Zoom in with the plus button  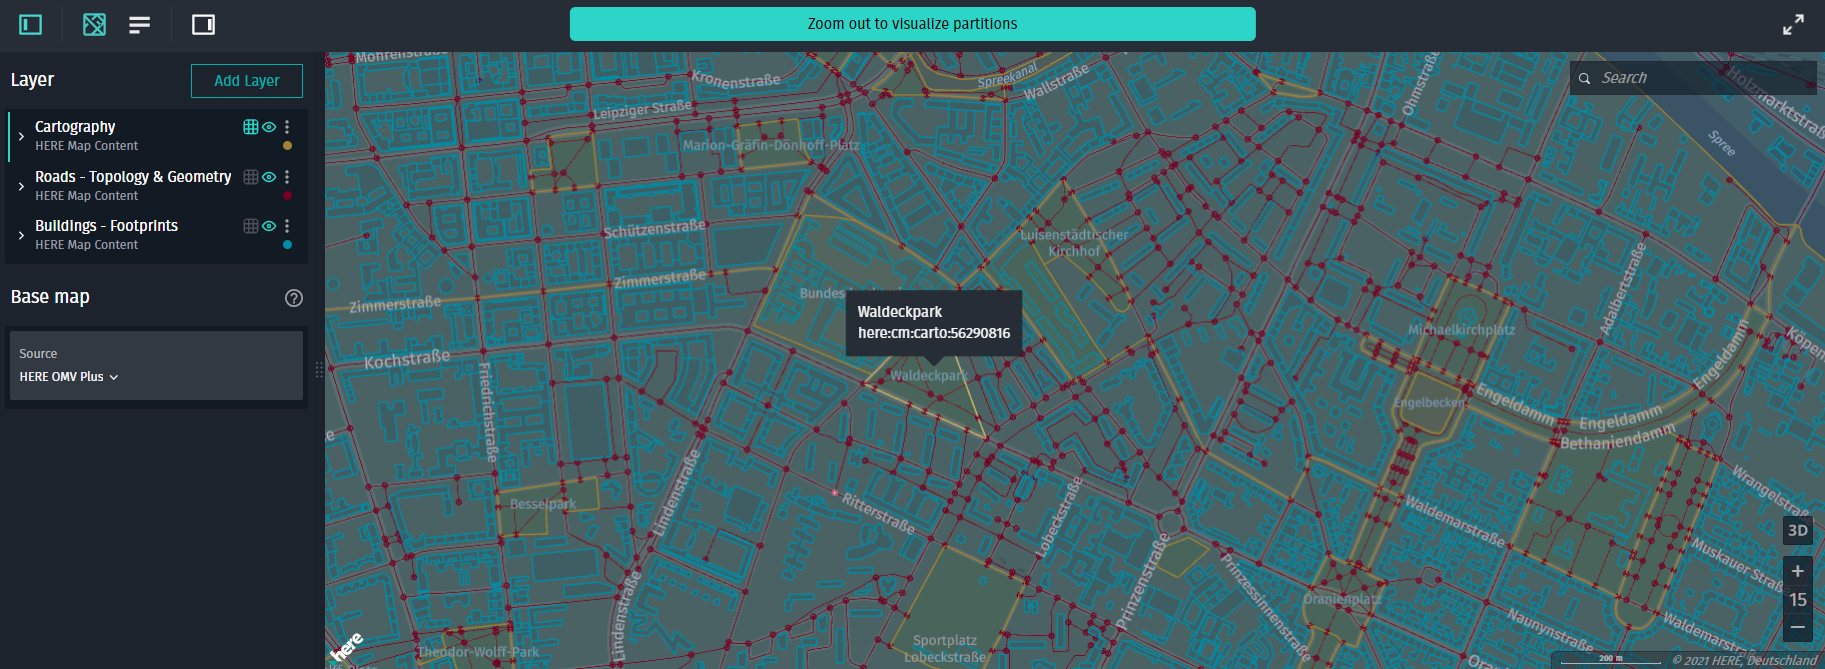click(x=1797, y=571)
